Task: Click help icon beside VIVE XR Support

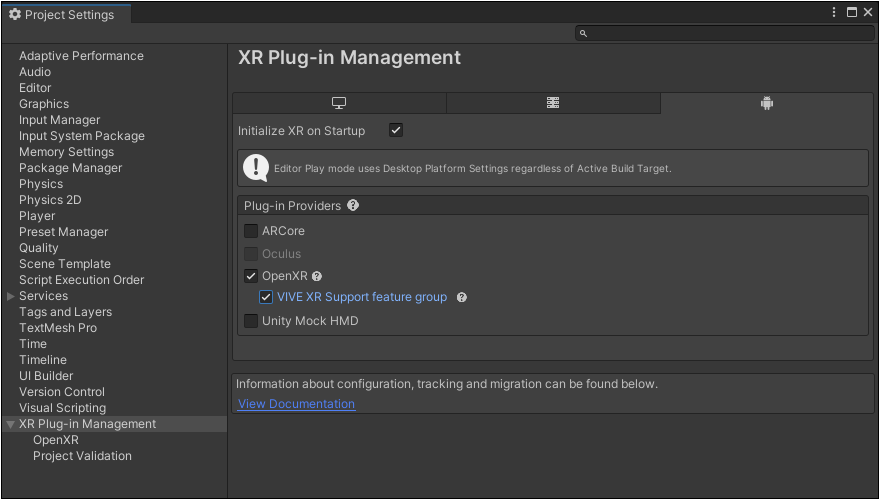Action: pos(462,298)
